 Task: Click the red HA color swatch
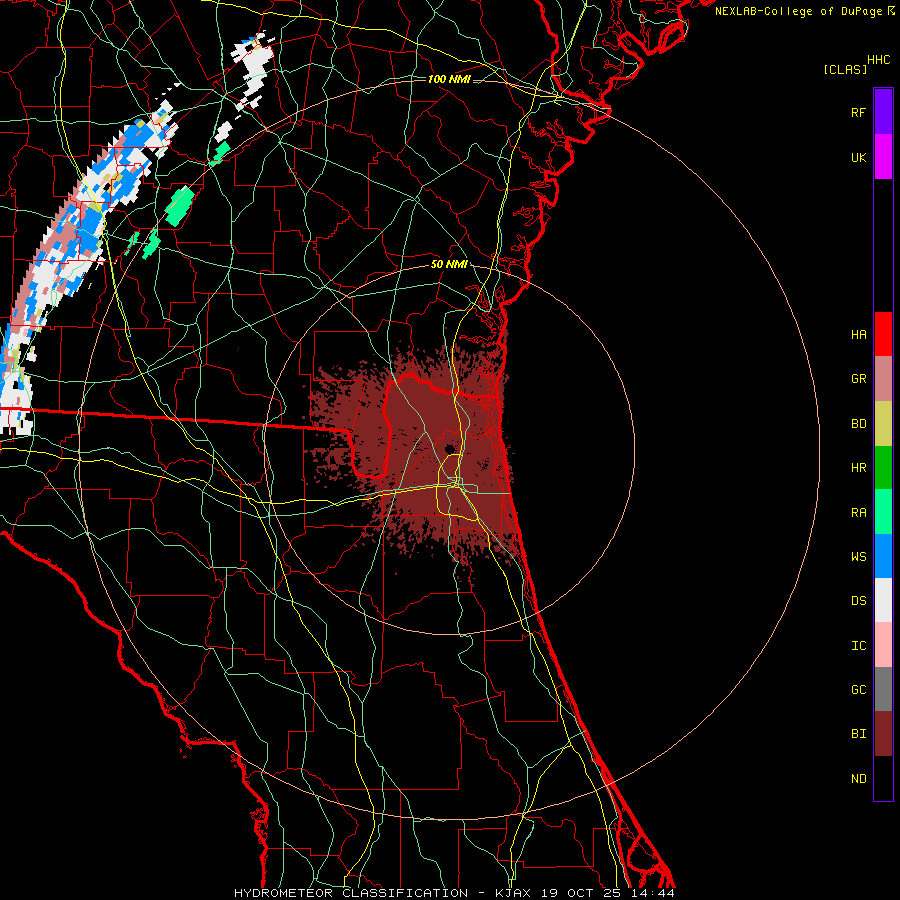pyautogui.click(x=883, y=334)
